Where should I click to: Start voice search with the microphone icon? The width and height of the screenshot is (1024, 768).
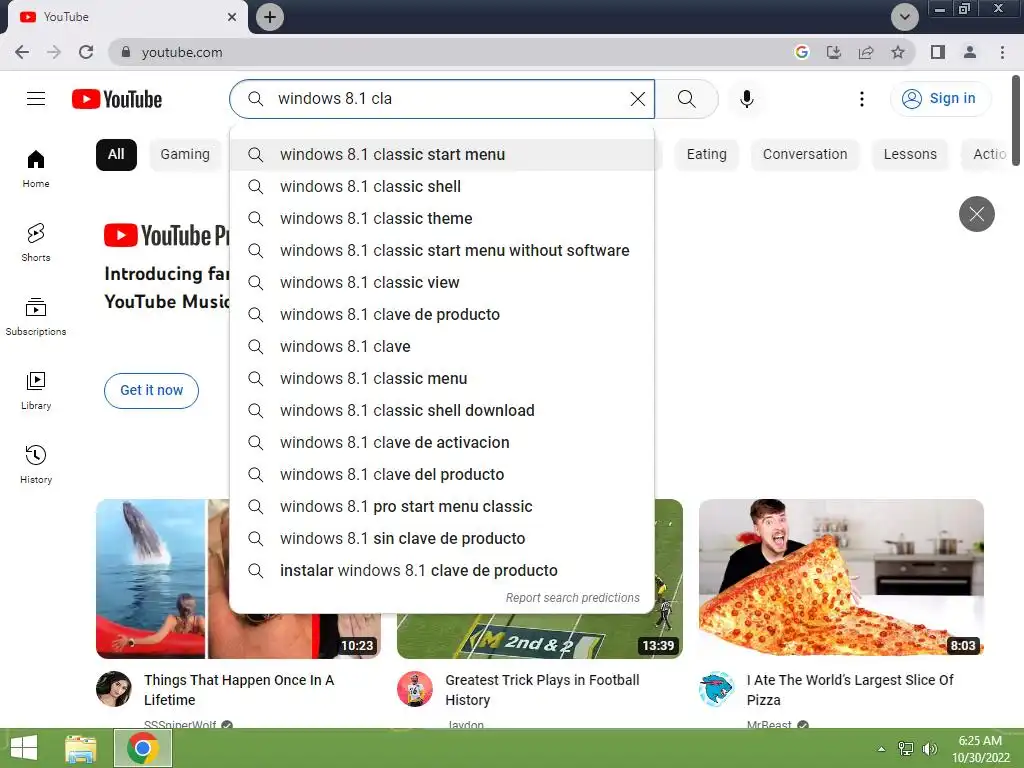click(x=746, y=99)
